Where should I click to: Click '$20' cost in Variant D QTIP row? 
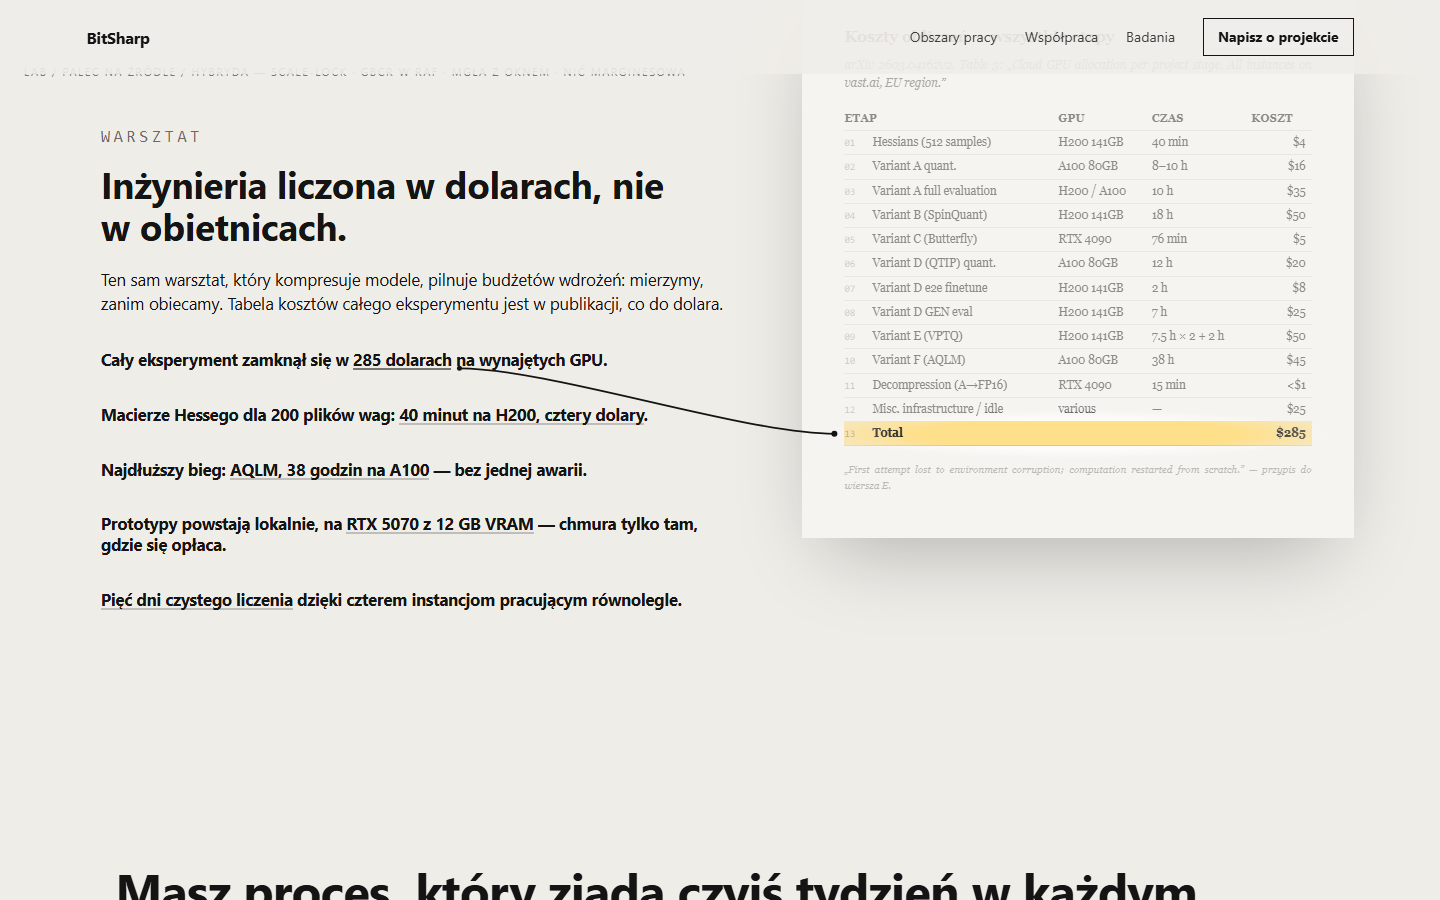(1296, 263)
